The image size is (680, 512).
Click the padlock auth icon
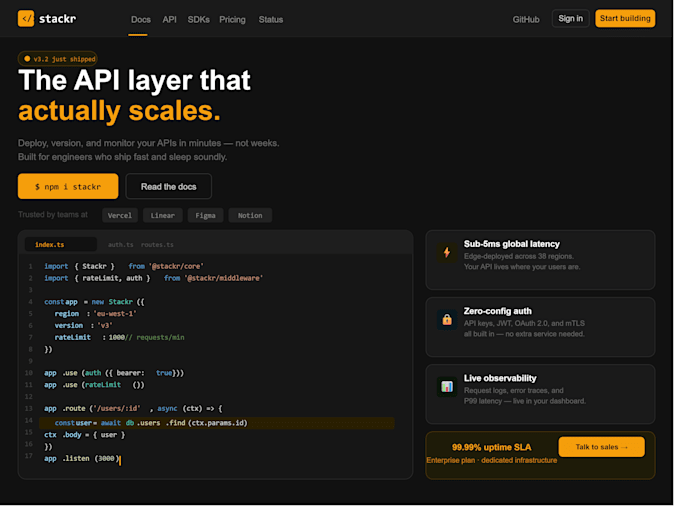447,320
